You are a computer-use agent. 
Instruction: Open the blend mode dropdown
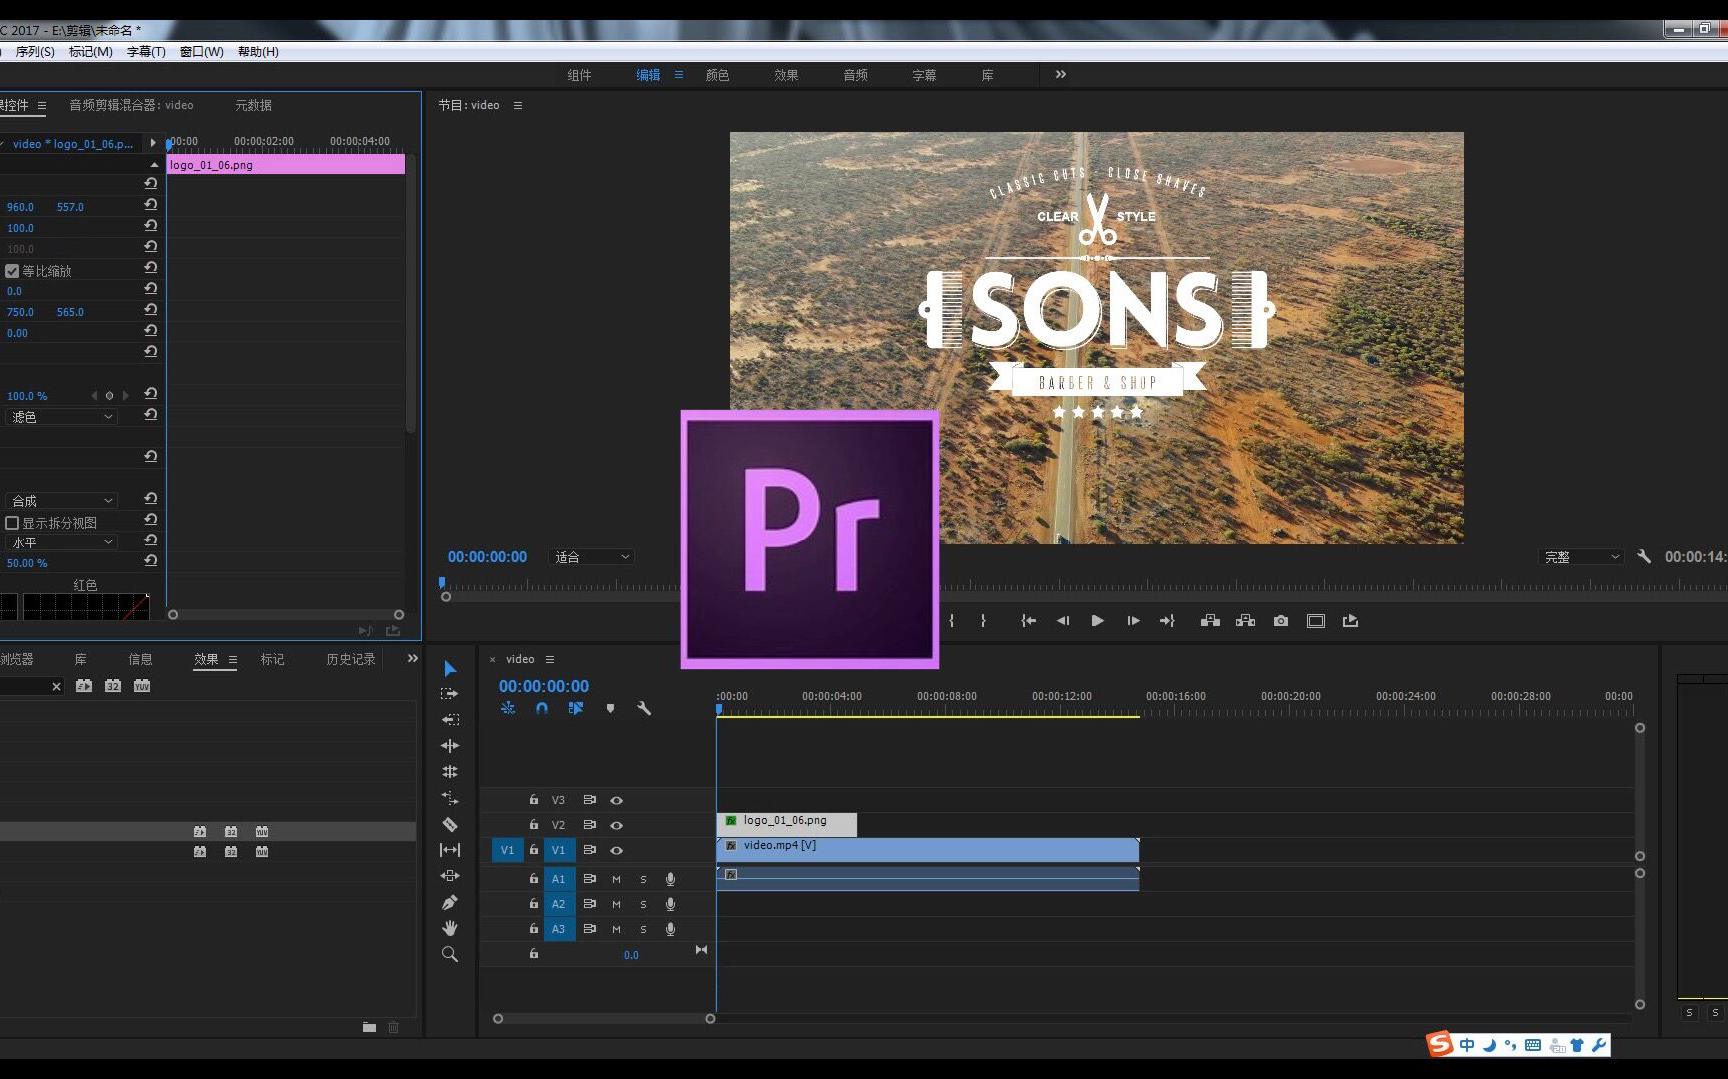(x=62, y=417)
